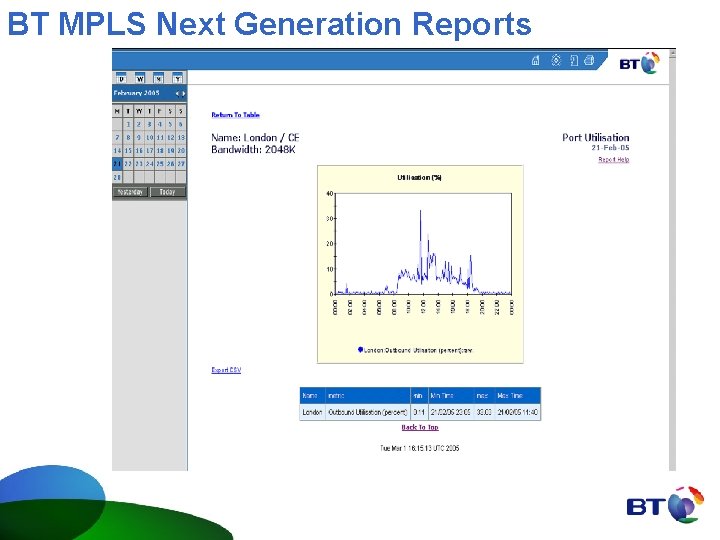Click the logout door icon in the header
Image resolution: width=720 pixels, height=540 pixels.
[x=574, y=60]
